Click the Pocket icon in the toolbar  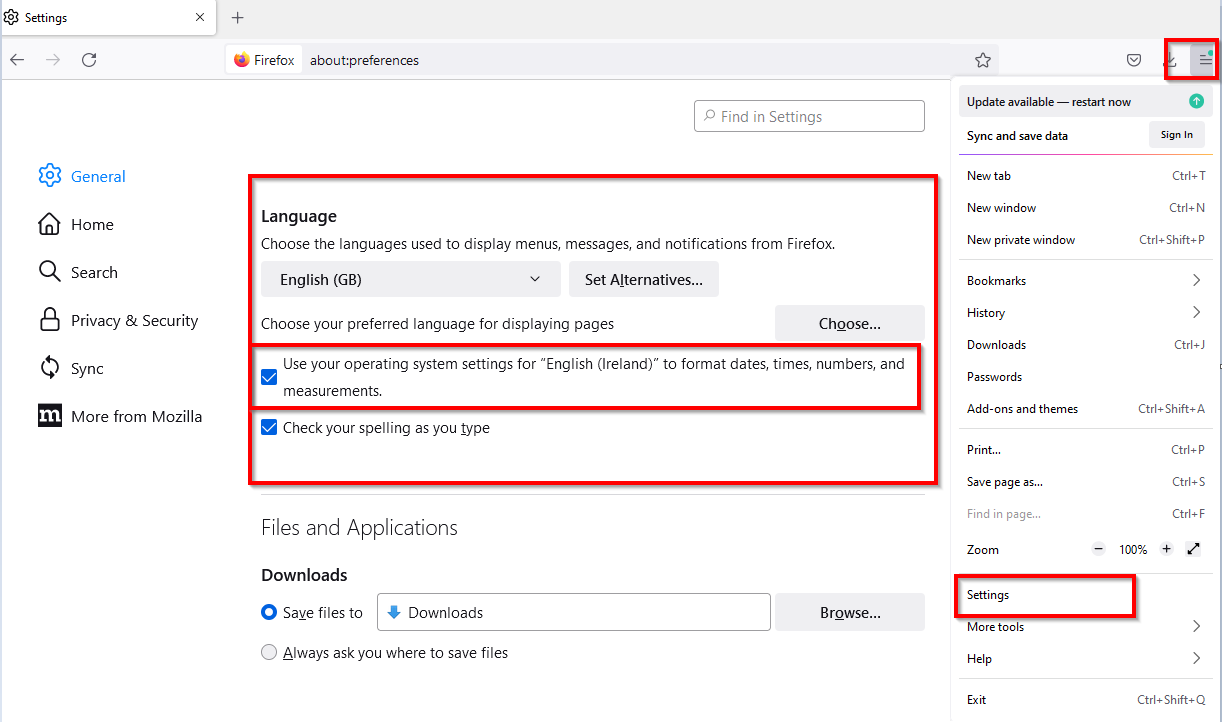1134,59
